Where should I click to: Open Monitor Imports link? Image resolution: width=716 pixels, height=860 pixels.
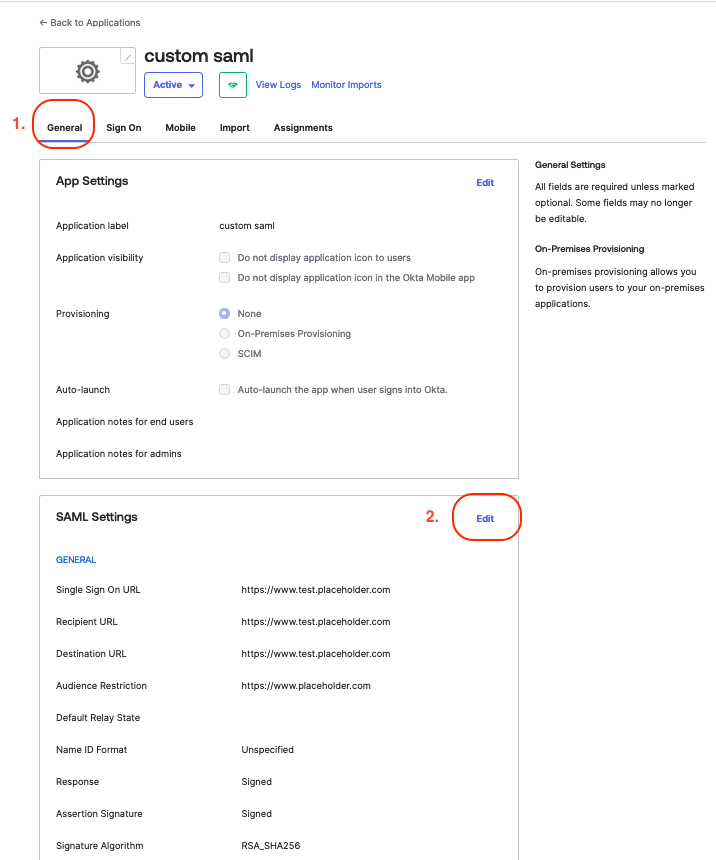[x=346, y=85]
